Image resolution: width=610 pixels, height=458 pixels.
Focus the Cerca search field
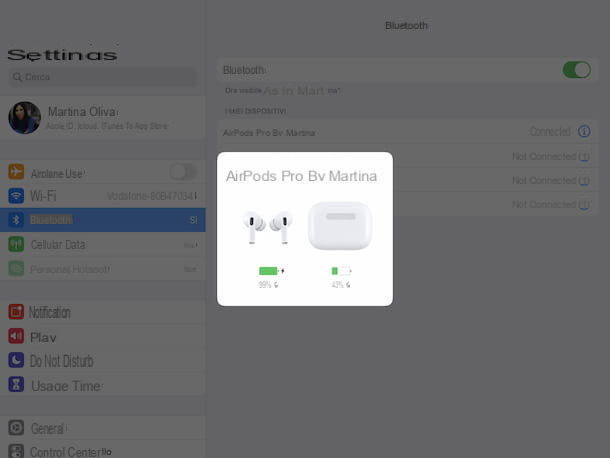pyautogui.click(x=103, y=77)
